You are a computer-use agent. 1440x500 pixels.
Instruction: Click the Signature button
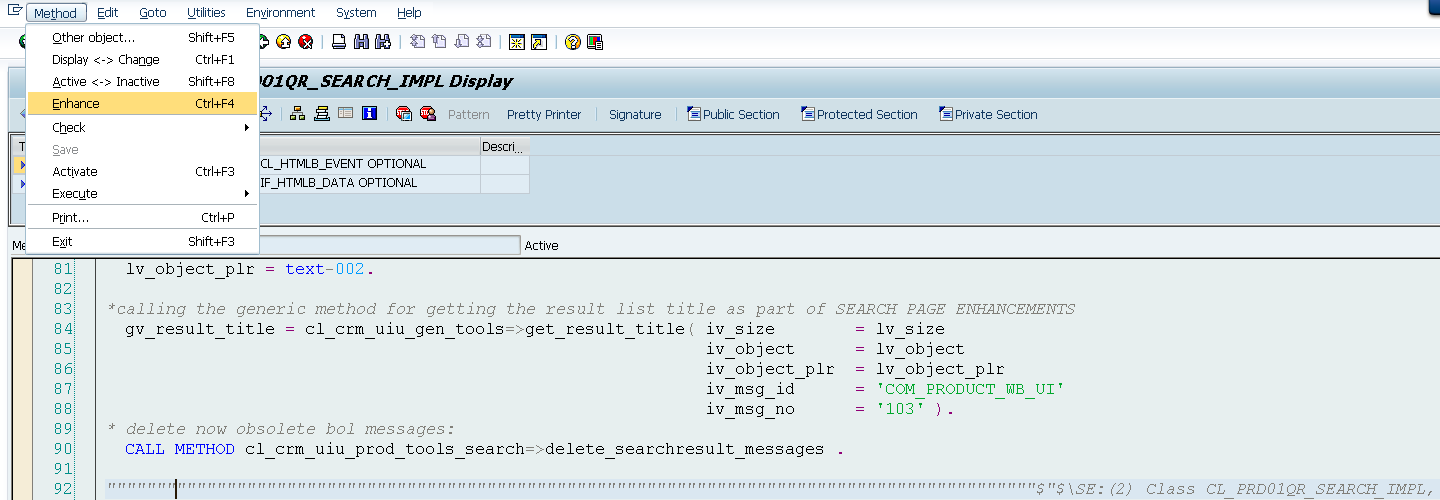pos(635,115)
